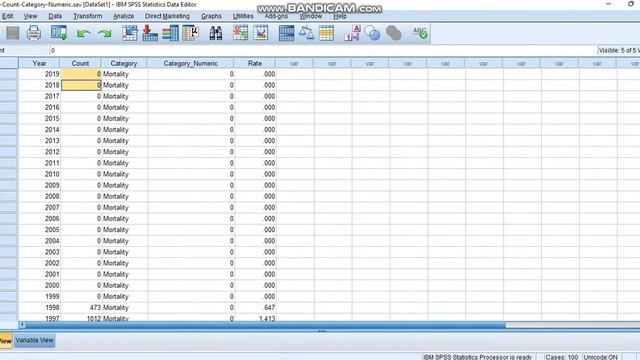Toggle the Value labels icon
Screen dimensions: 640x360
pyautogui.click(x=352, y=33)
